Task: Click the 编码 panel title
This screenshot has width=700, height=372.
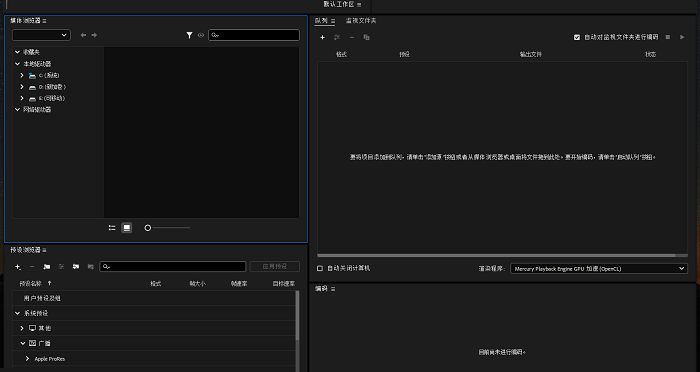Action: click(321, 288)
